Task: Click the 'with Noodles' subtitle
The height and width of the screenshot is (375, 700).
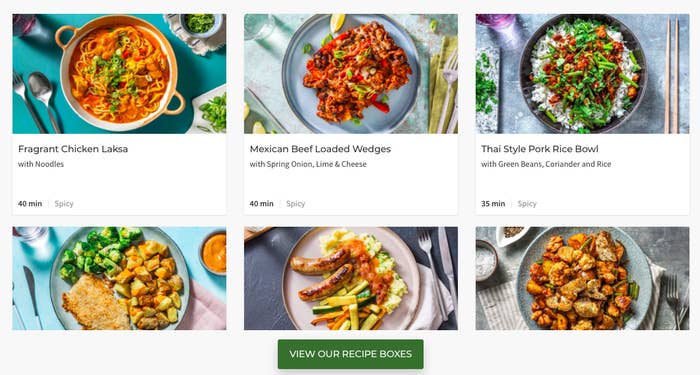Action: [x=41, y=164]
